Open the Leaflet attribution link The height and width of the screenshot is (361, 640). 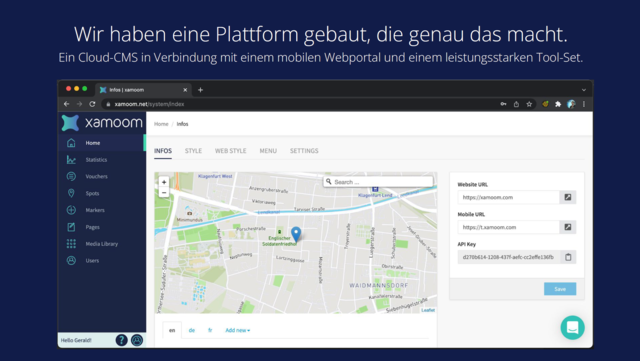click(428, 310)
